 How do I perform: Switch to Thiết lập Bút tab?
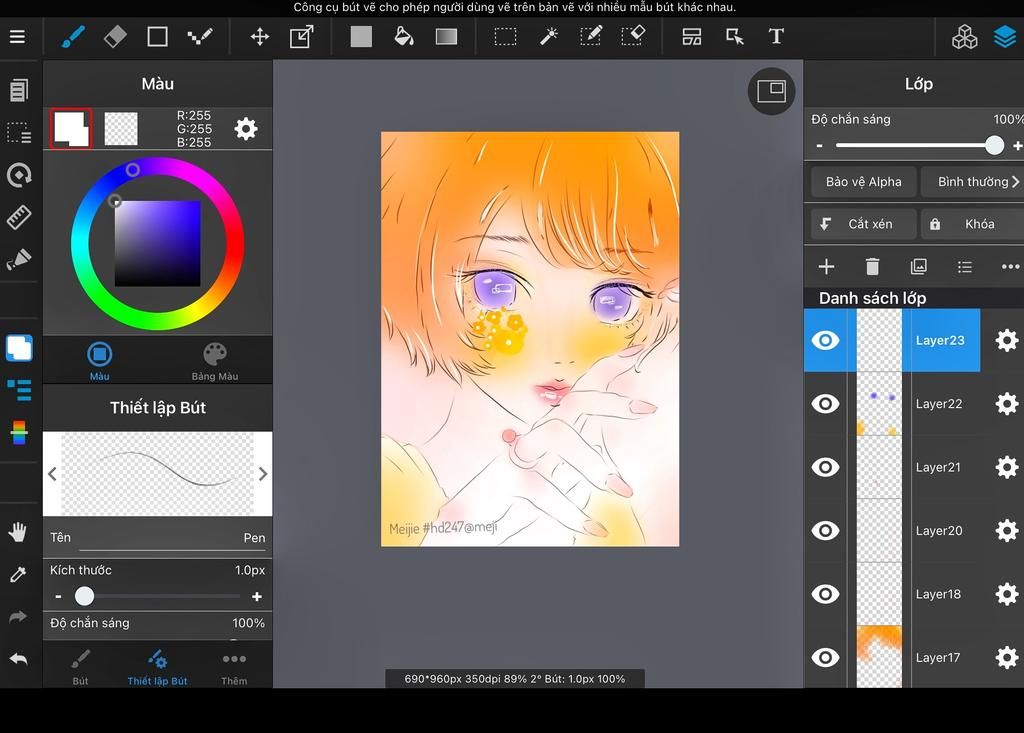tap(157, 667)
